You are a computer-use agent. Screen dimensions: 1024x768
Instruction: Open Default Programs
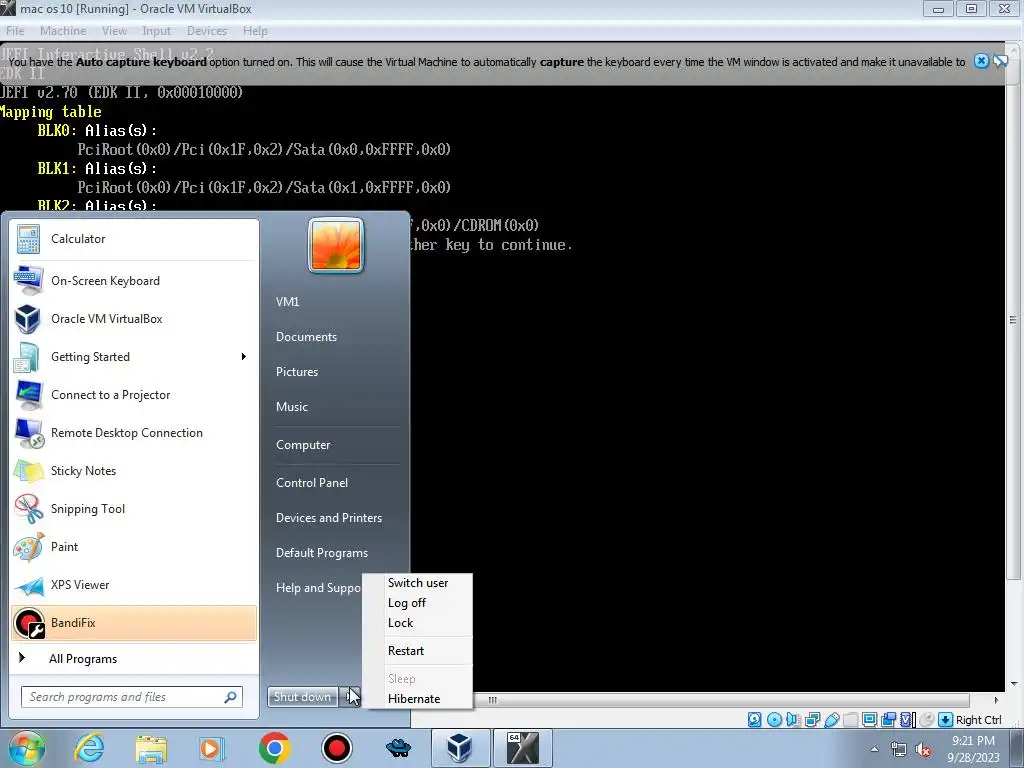(322, 553)
